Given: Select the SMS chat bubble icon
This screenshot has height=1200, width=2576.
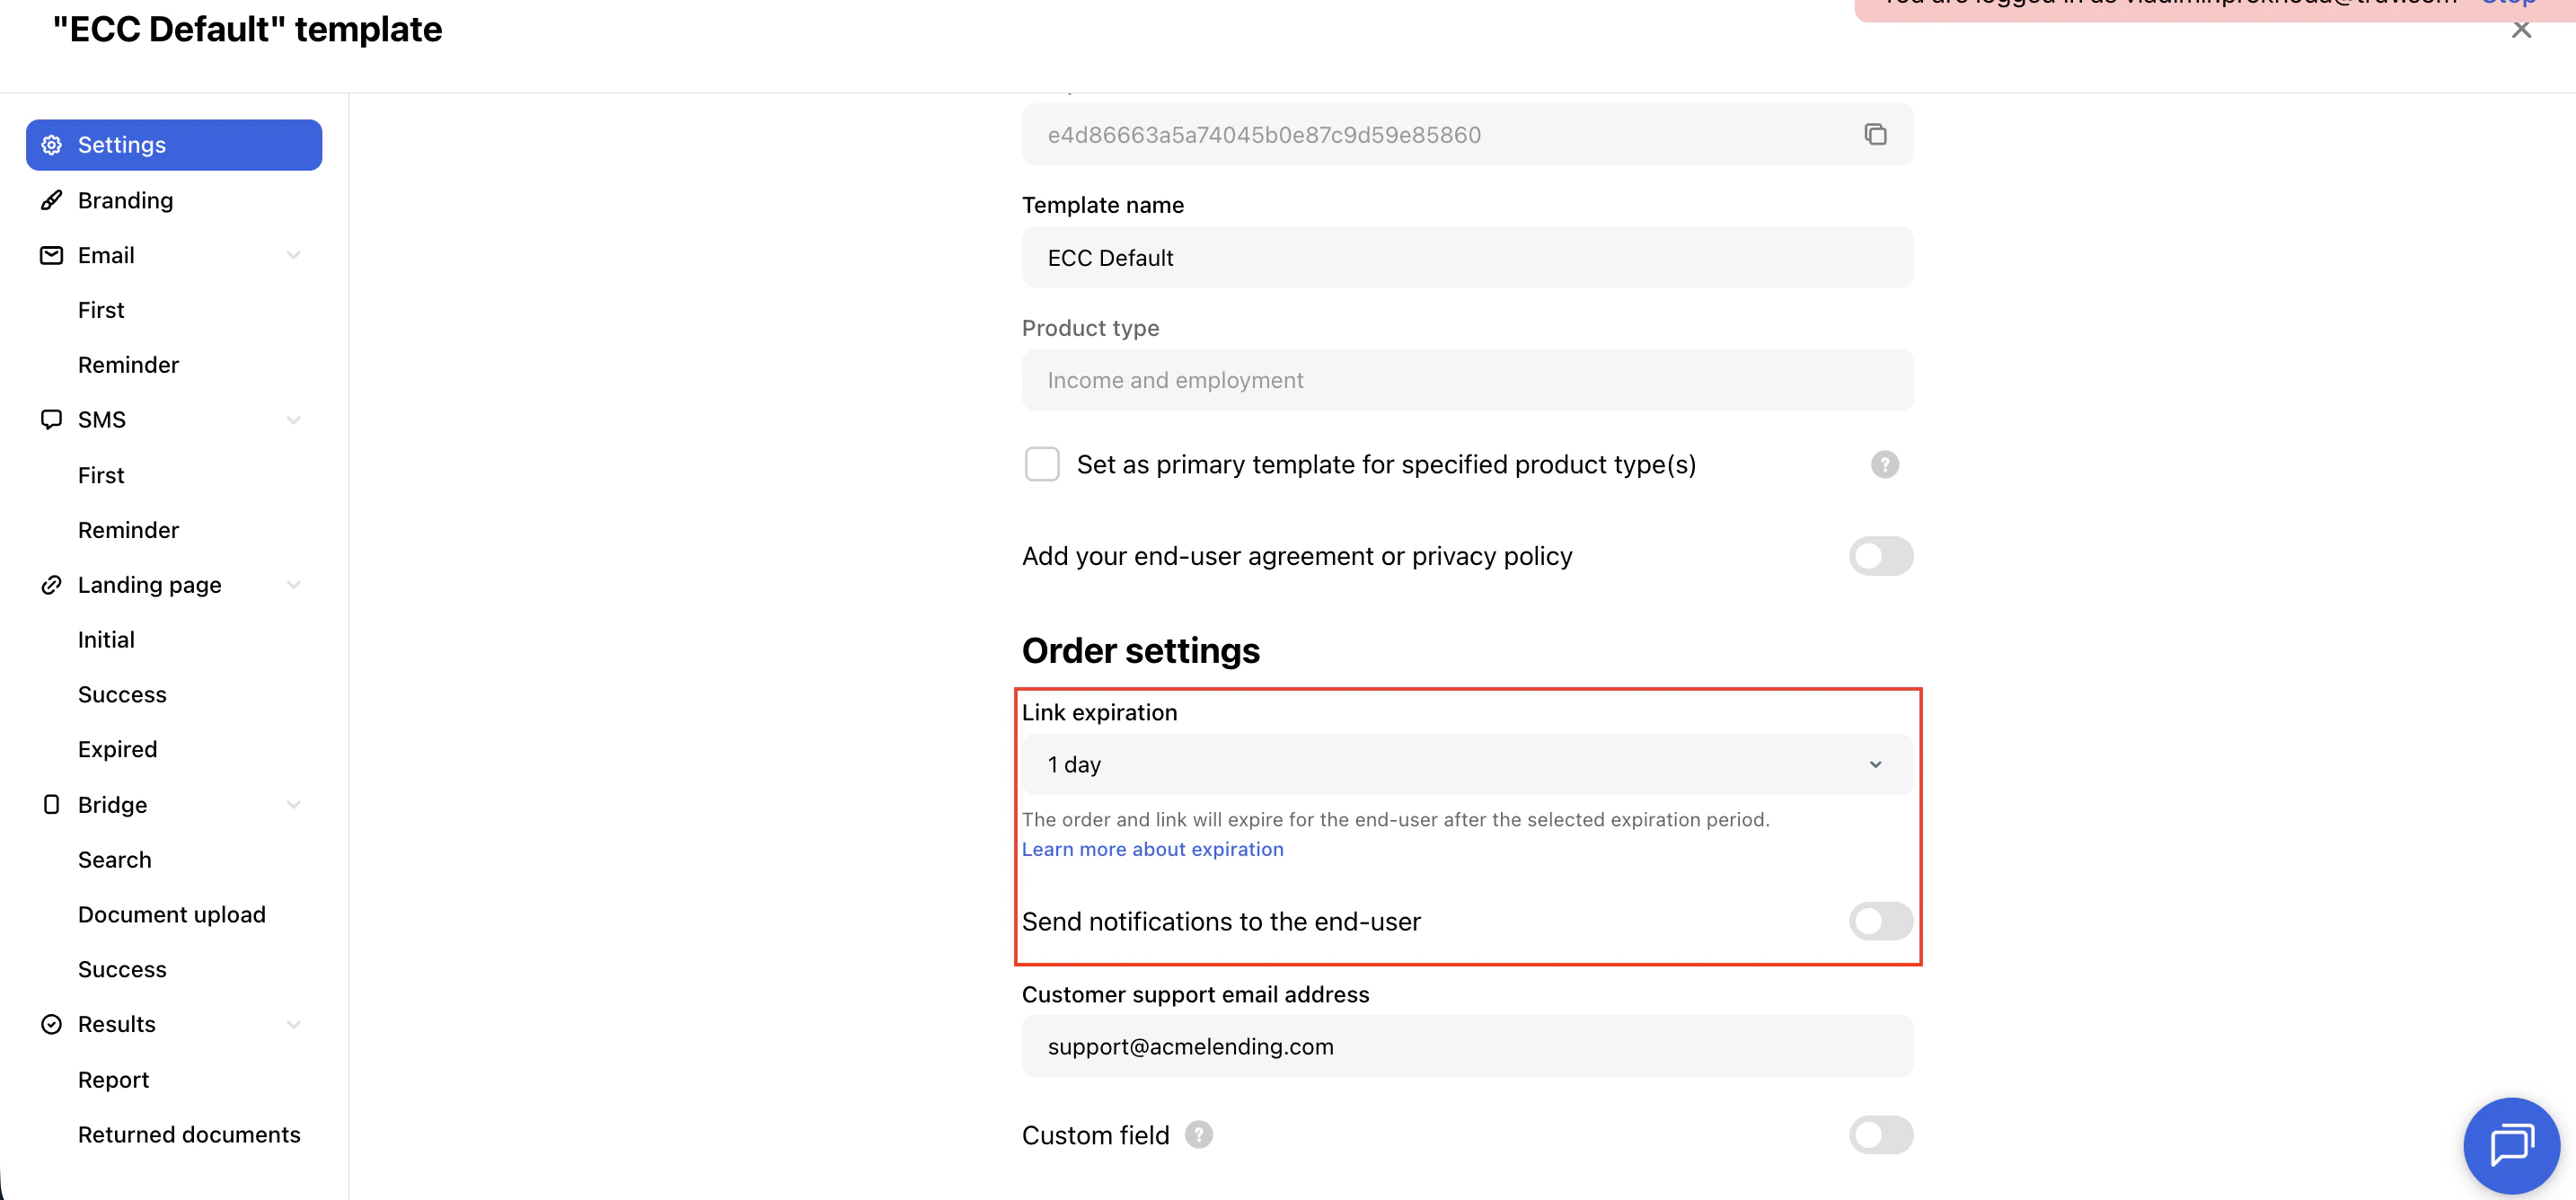Looking at the screenshot, I should pos(51,419).
